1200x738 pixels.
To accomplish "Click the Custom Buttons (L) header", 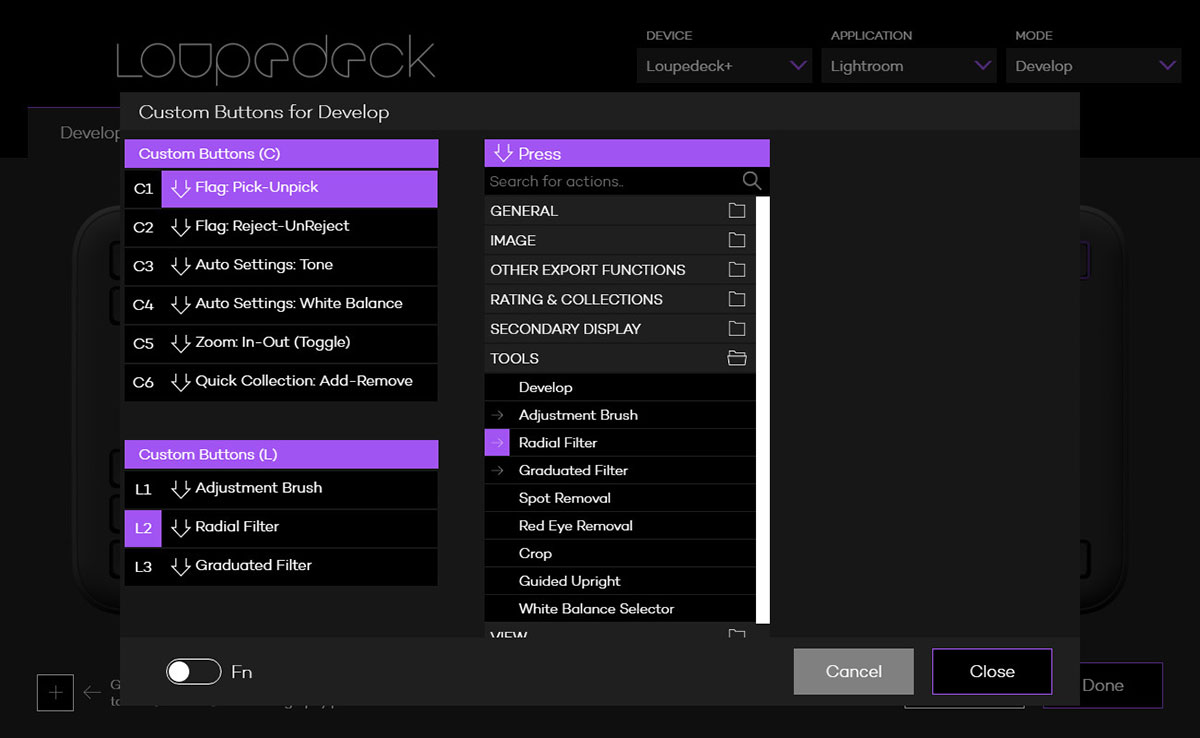I will point(281,454).
